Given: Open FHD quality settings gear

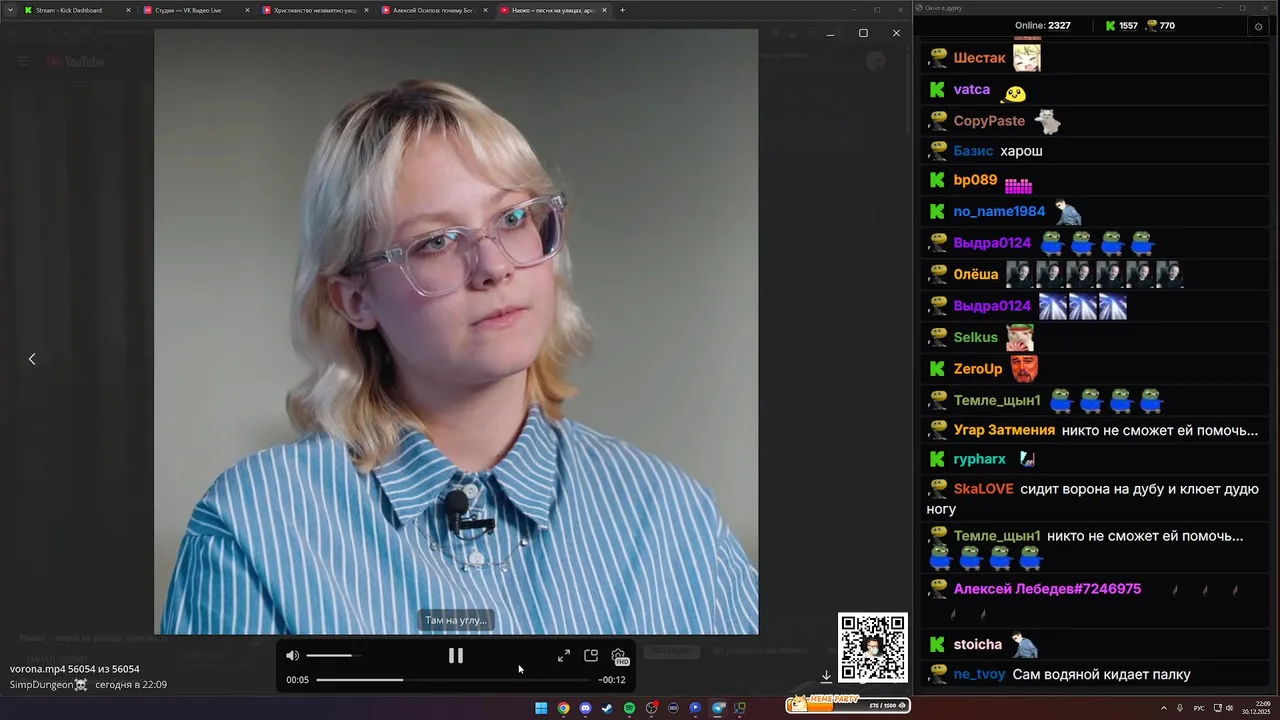Looking at the screenshot, I should click(x=618, y=657).
